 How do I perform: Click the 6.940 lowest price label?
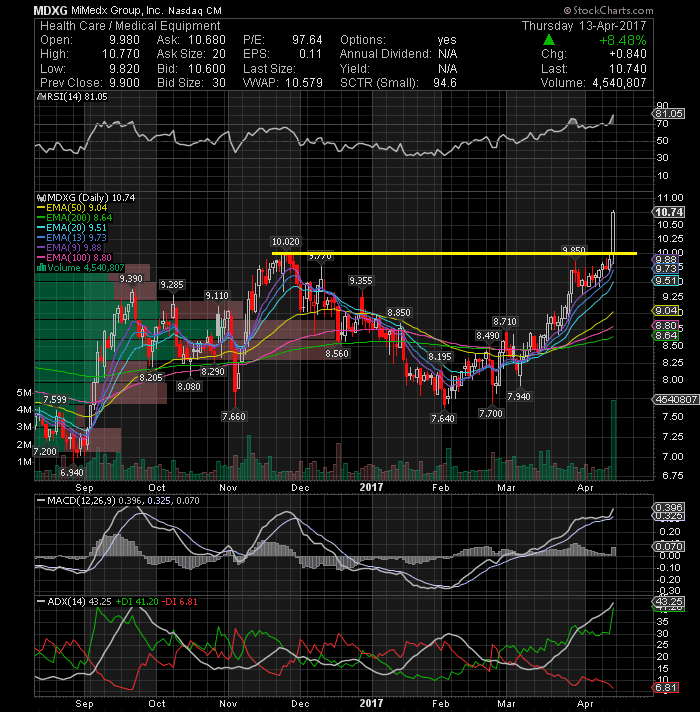point(72,472)
